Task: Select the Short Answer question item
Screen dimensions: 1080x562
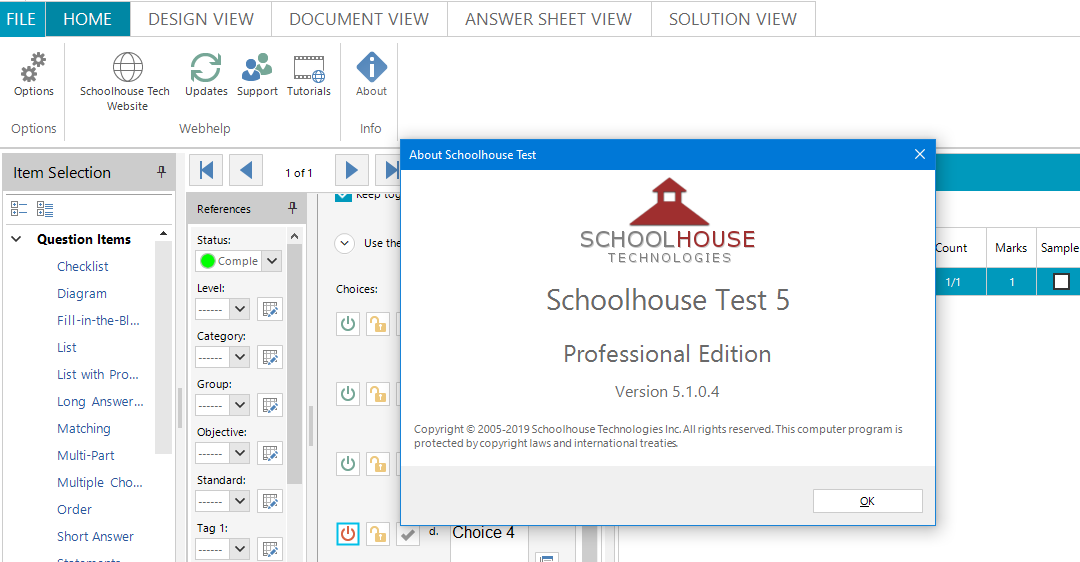Action: click(x=95, y=537)
